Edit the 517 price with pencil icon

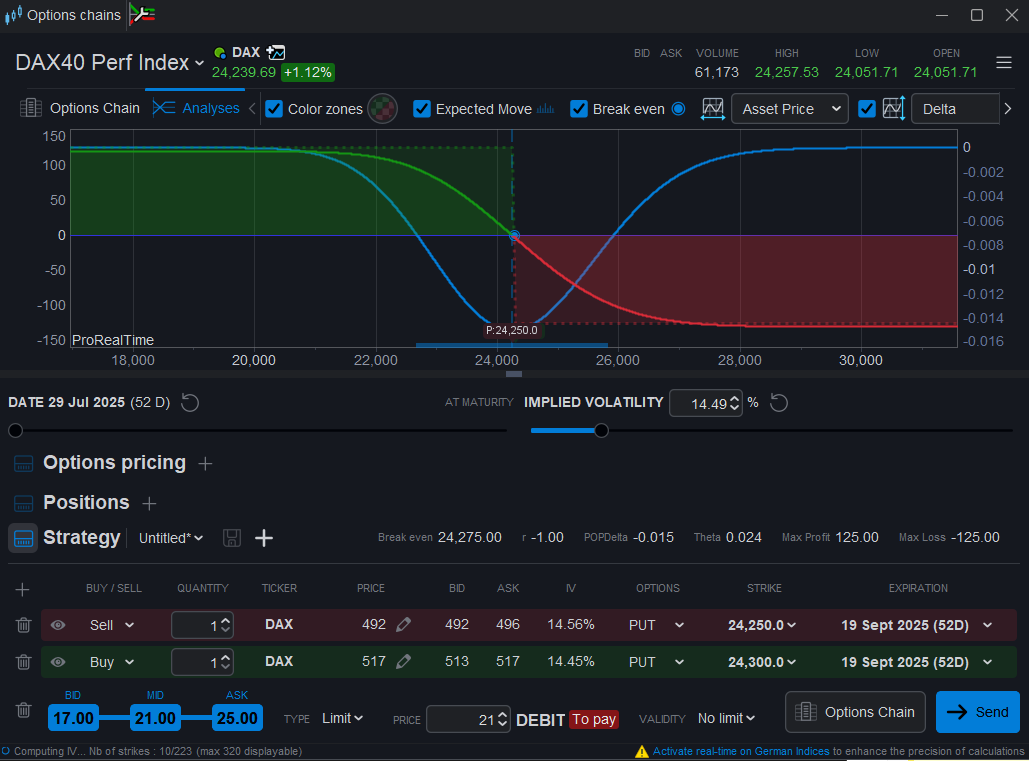coord(404,661)
